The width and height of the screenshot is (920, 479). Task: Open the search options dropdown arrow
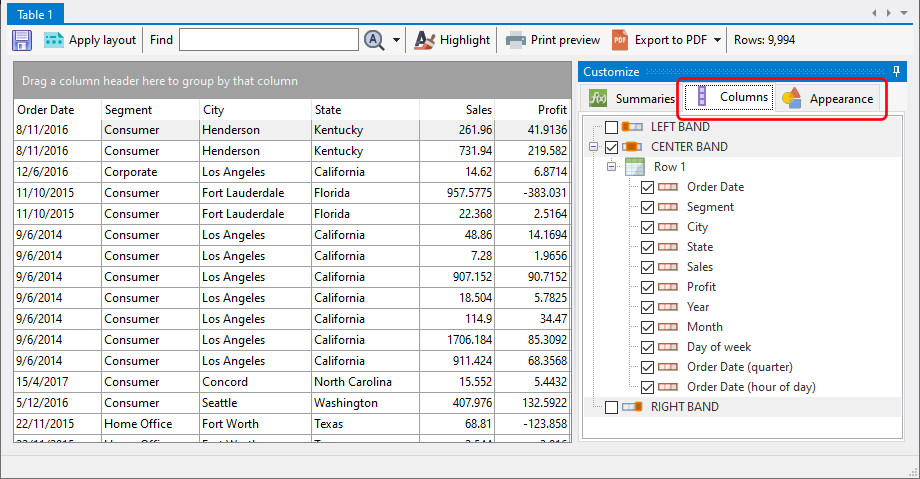396,40
